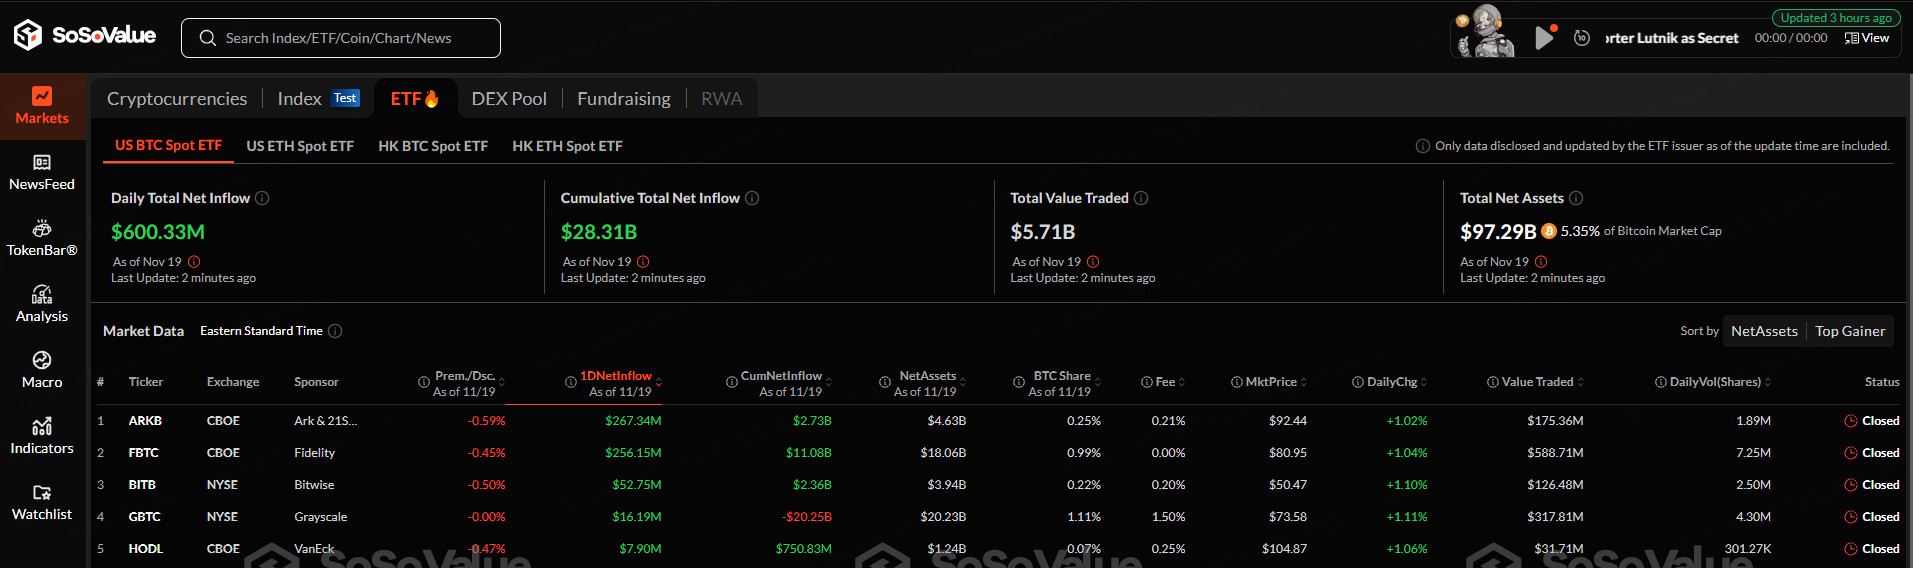Image resolution: width=1913 pixels, height=568 pixels.
Task: Select the HK BTC Spot ETF subtab
Action: click(433, 146)
